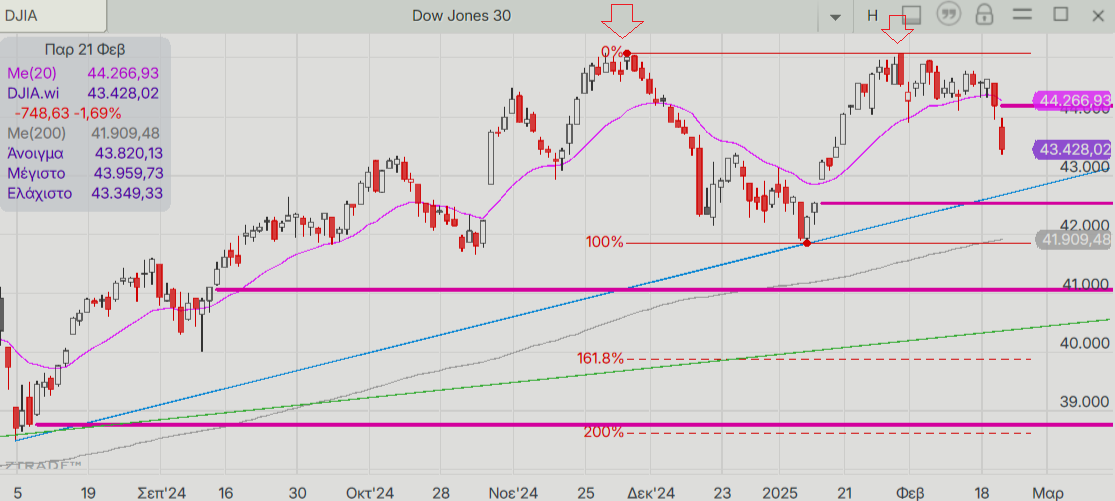This screenshot has height=501, width=1115.
Task: Click the Fibonacci 100% level label
Action: [604, 242]
